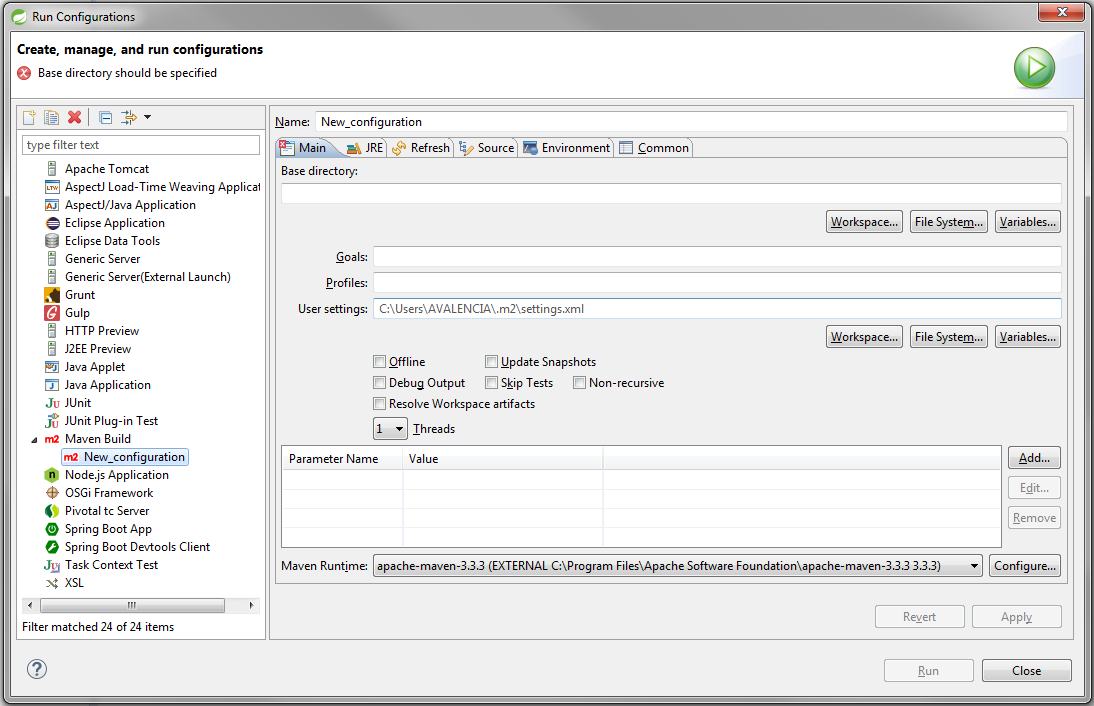The image size is (1094, 706).
Task: Click the Duplicate launch configuration icon
Action: tap(52, 117)
